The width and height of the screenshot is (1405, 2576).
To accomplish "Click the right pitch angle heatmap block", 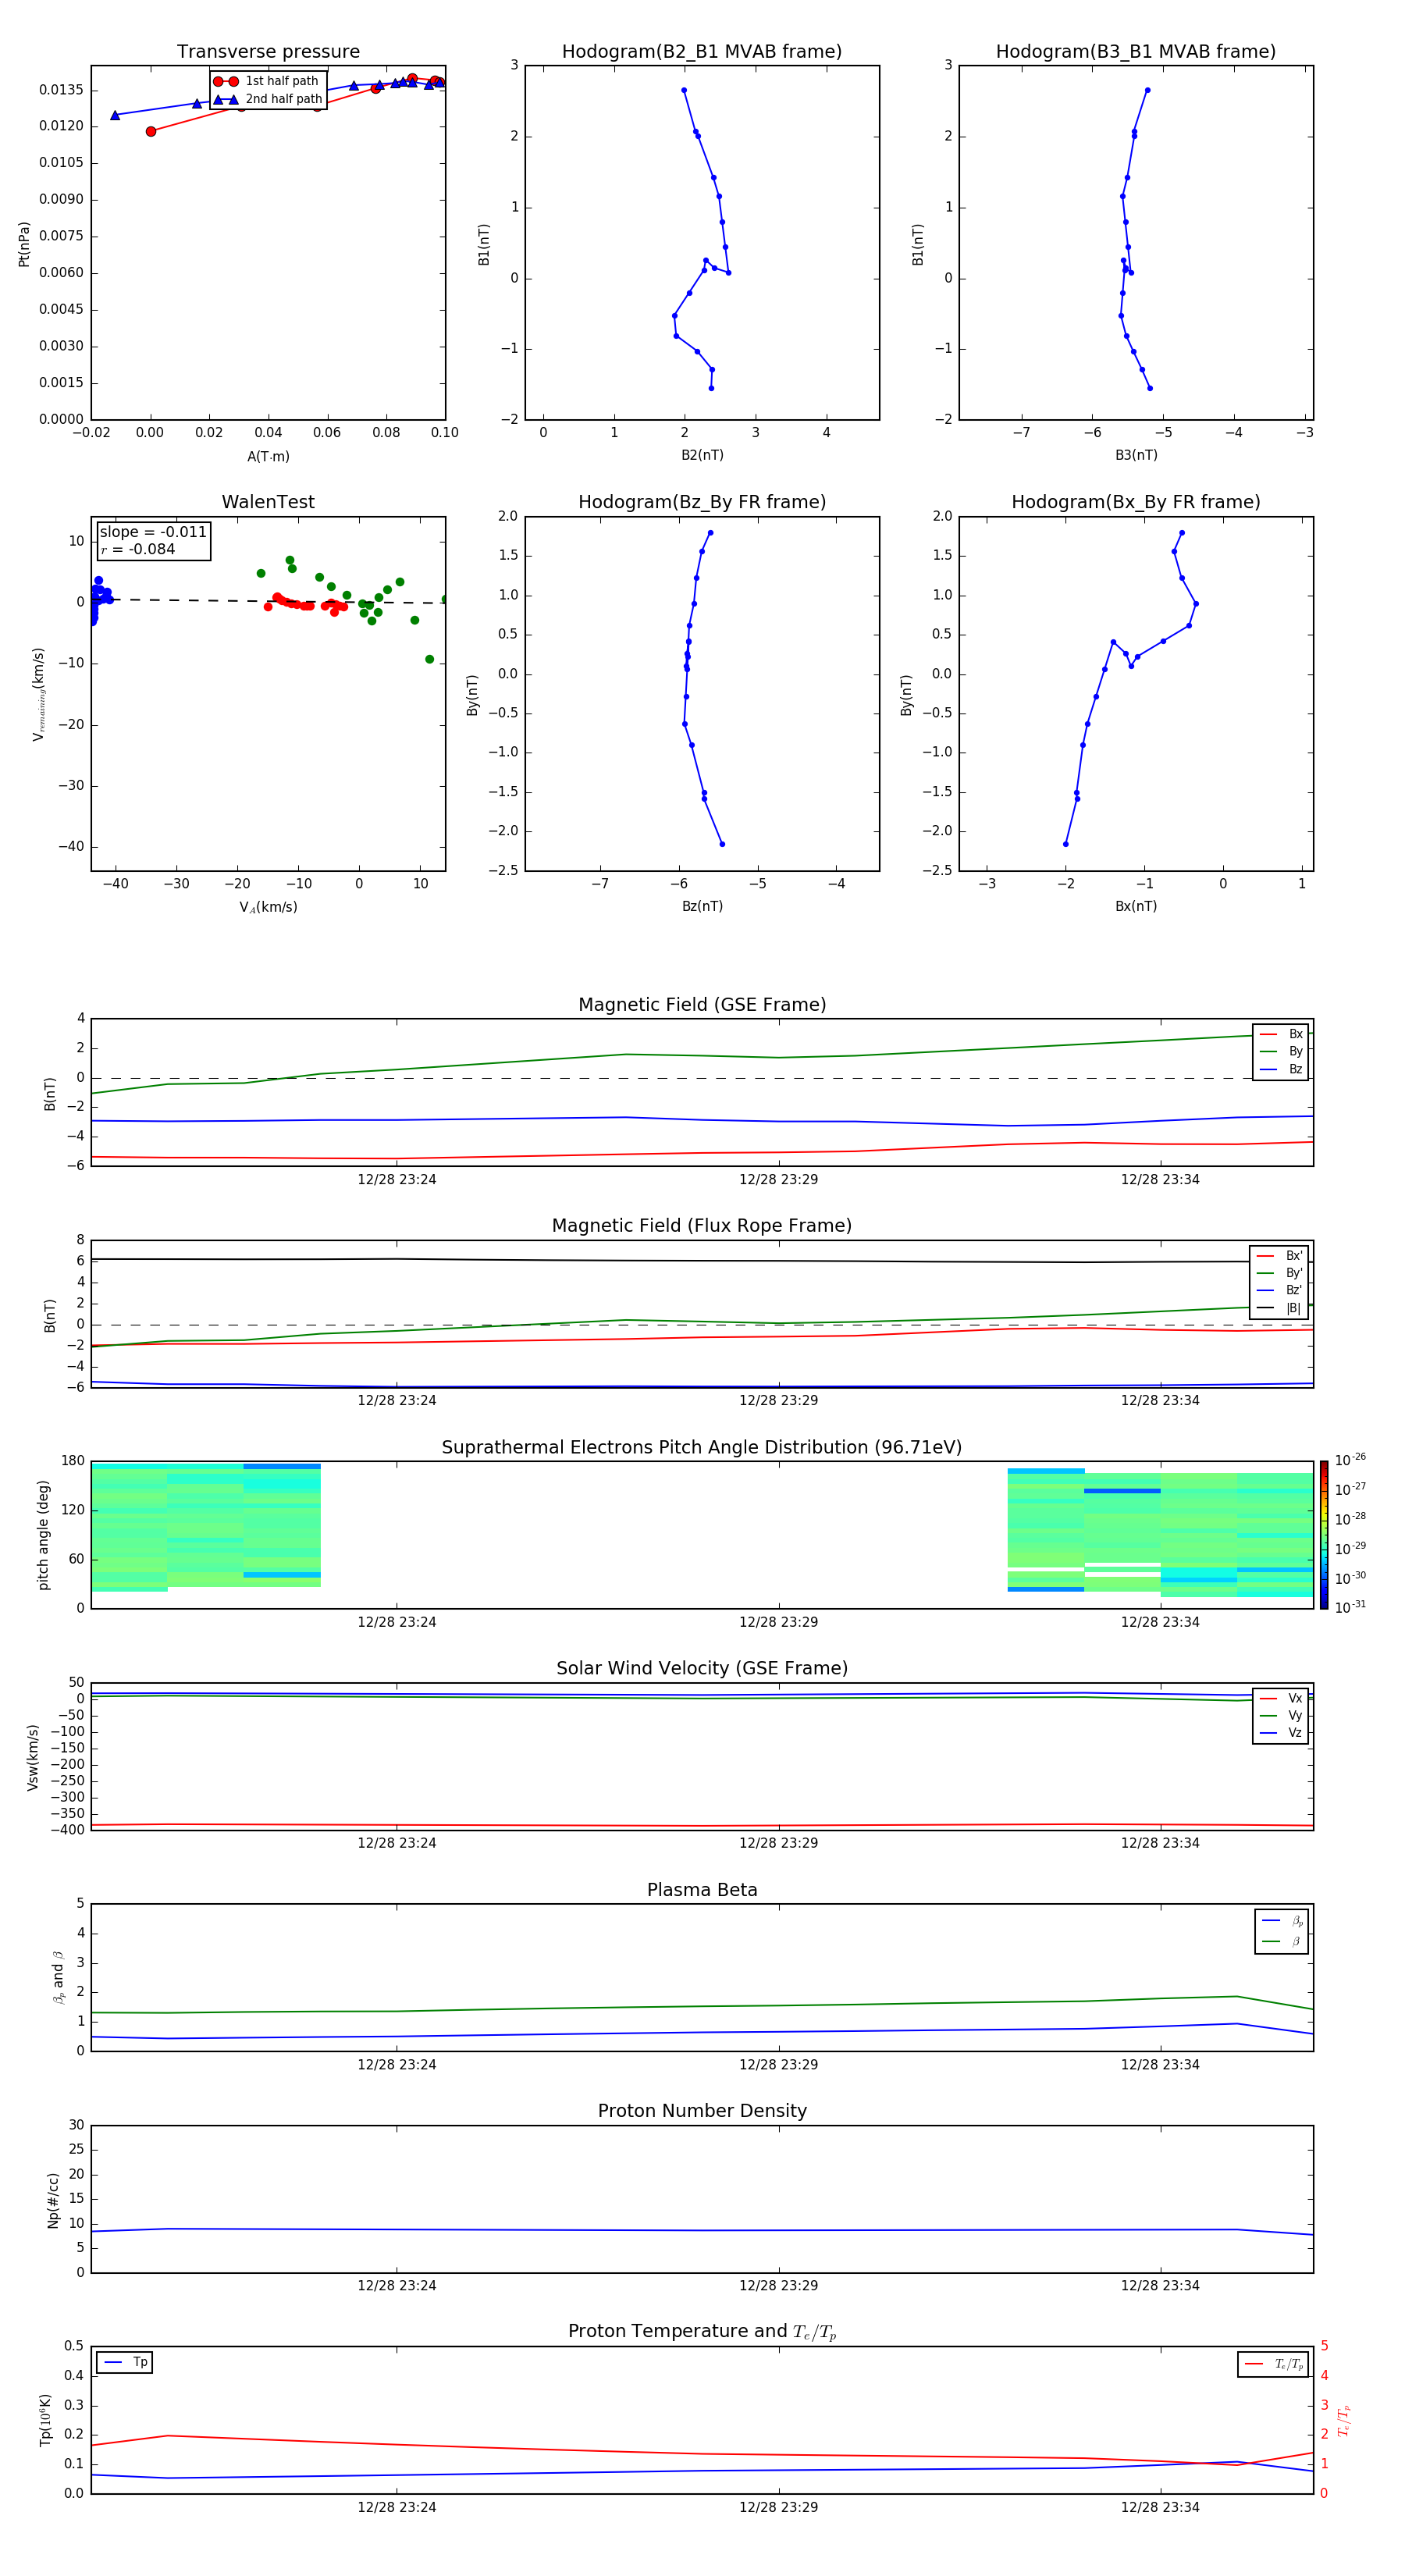I will [1160, 1532].
